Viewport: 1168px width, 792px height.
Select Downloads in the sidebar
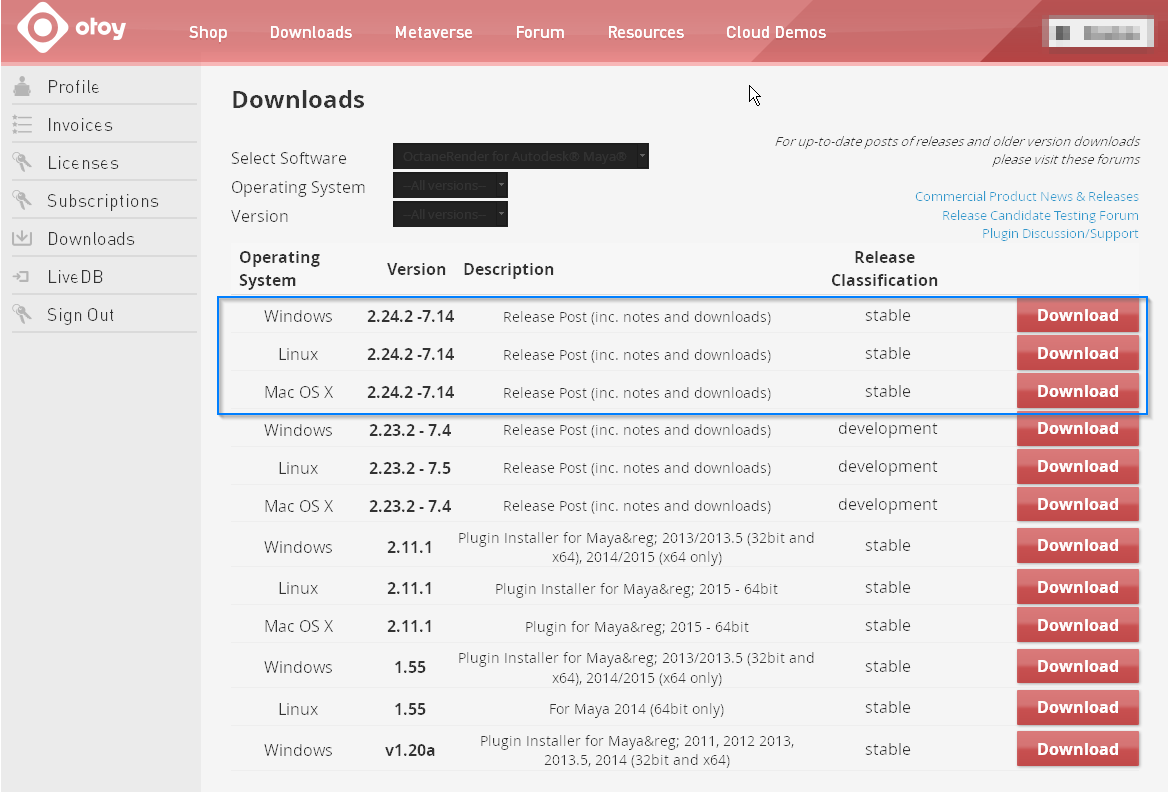tap(91, 238)
